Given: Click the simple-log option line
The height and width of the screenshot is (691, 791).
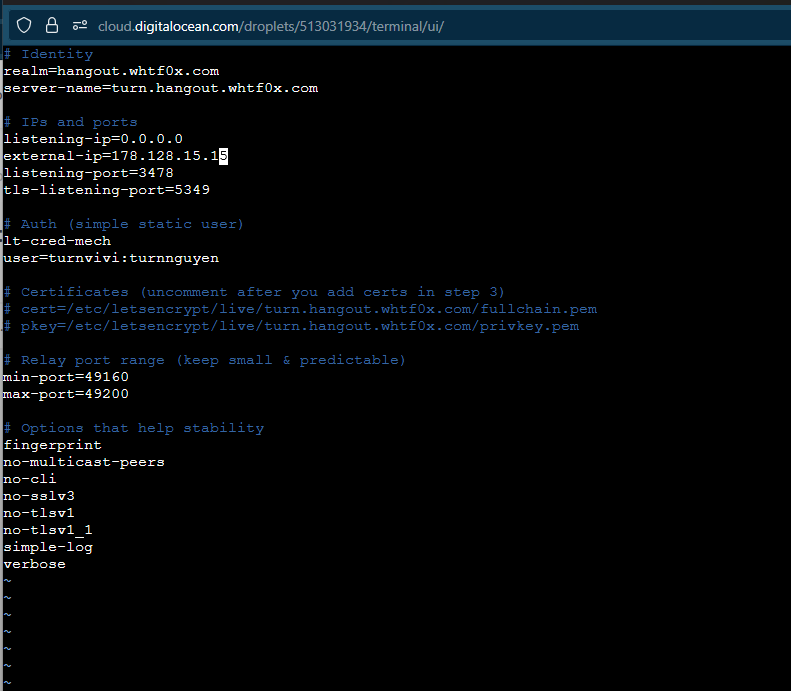Looking at the screenshot, I should coord(48,547).
